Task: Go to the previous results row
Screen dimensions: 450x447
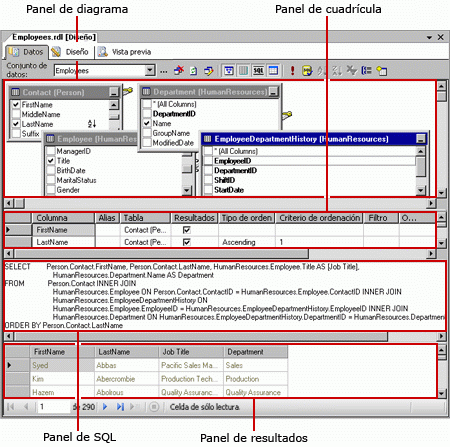Action: (x=26, y=407)
